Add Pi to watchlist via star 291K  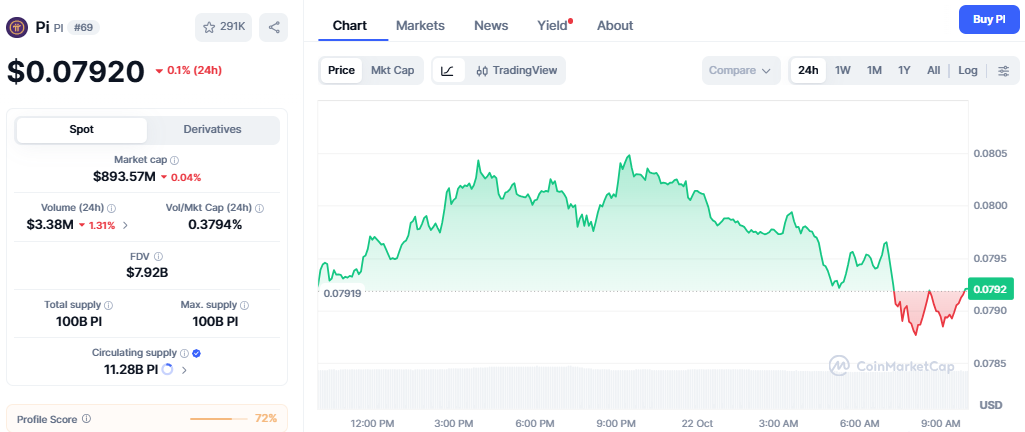click(223, 27)
